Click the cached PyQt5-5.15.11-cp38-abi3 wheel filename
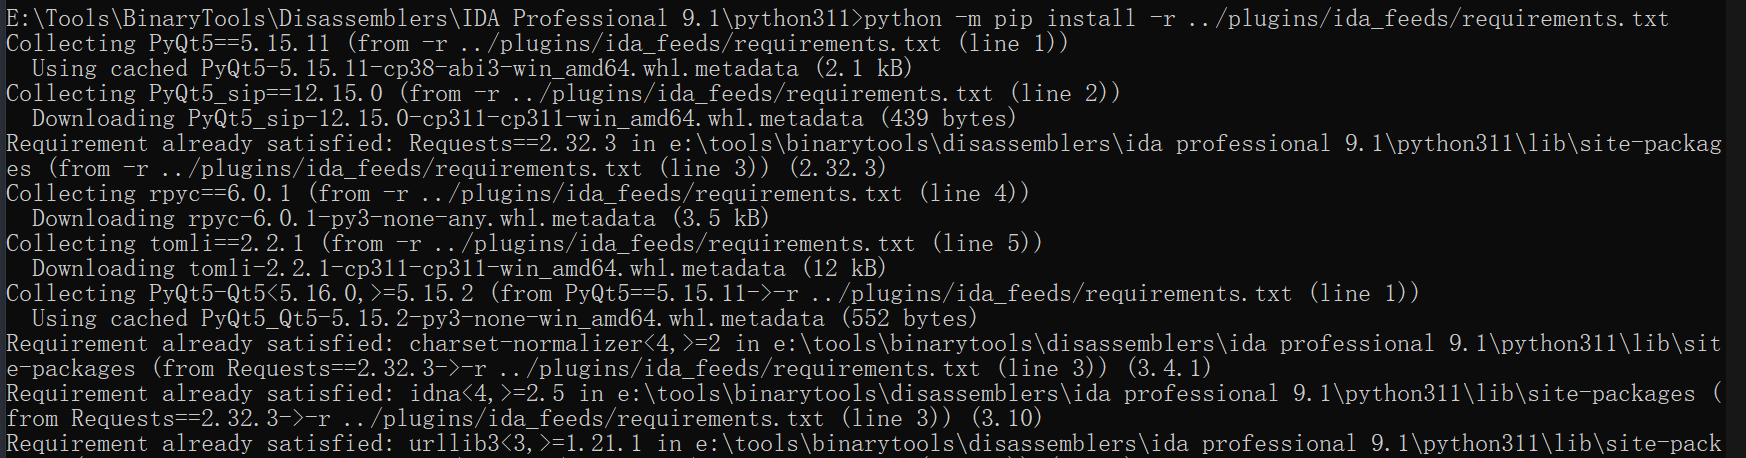1746x458 pixels. [499, 68]
